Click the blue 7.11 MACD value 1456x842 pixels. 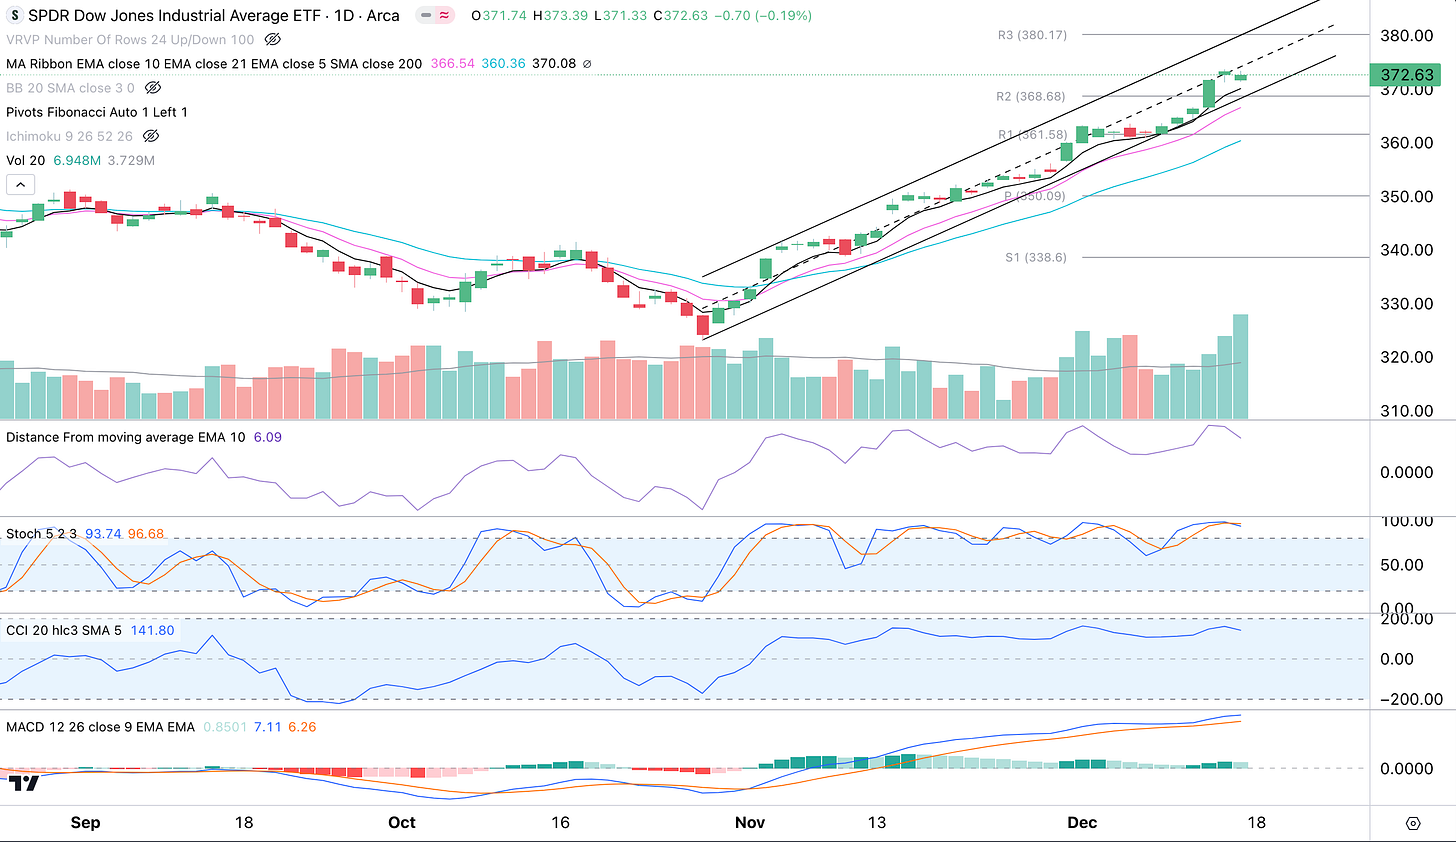tap(267, 727)
